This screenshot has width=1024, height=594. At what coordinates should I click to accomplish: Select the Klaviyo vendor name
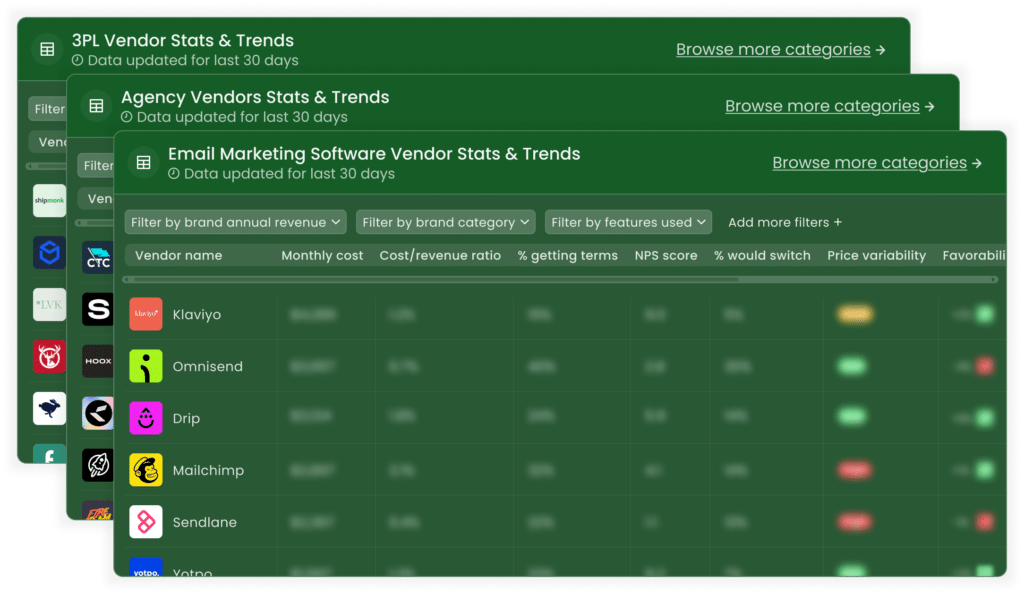(197, 315)
